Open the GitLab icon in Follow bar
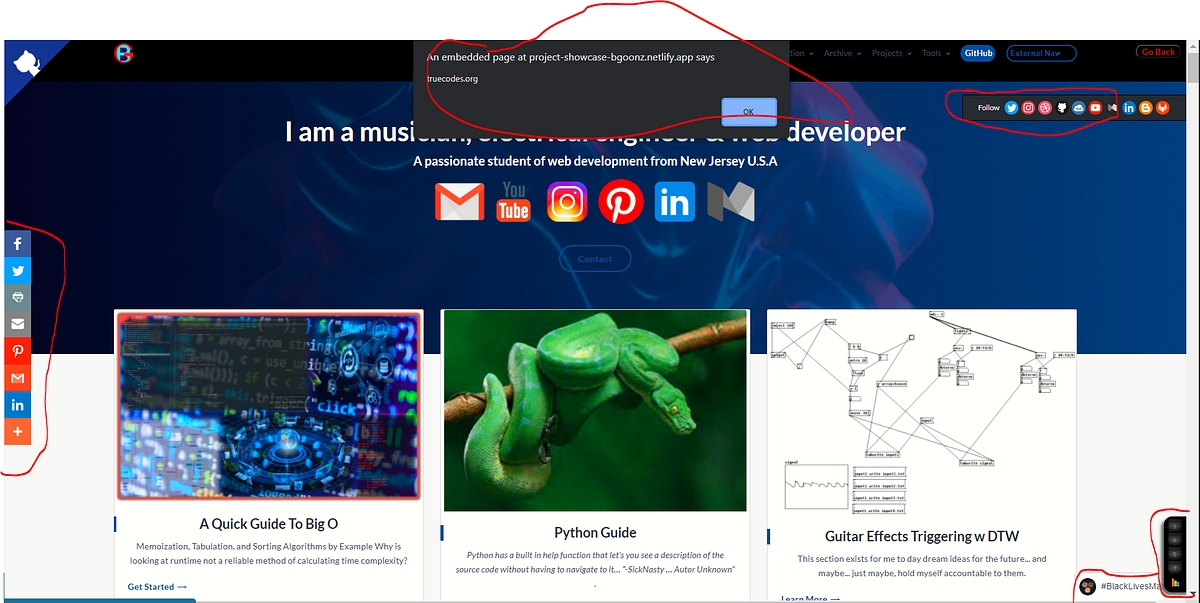 [x=1163, y=108]
